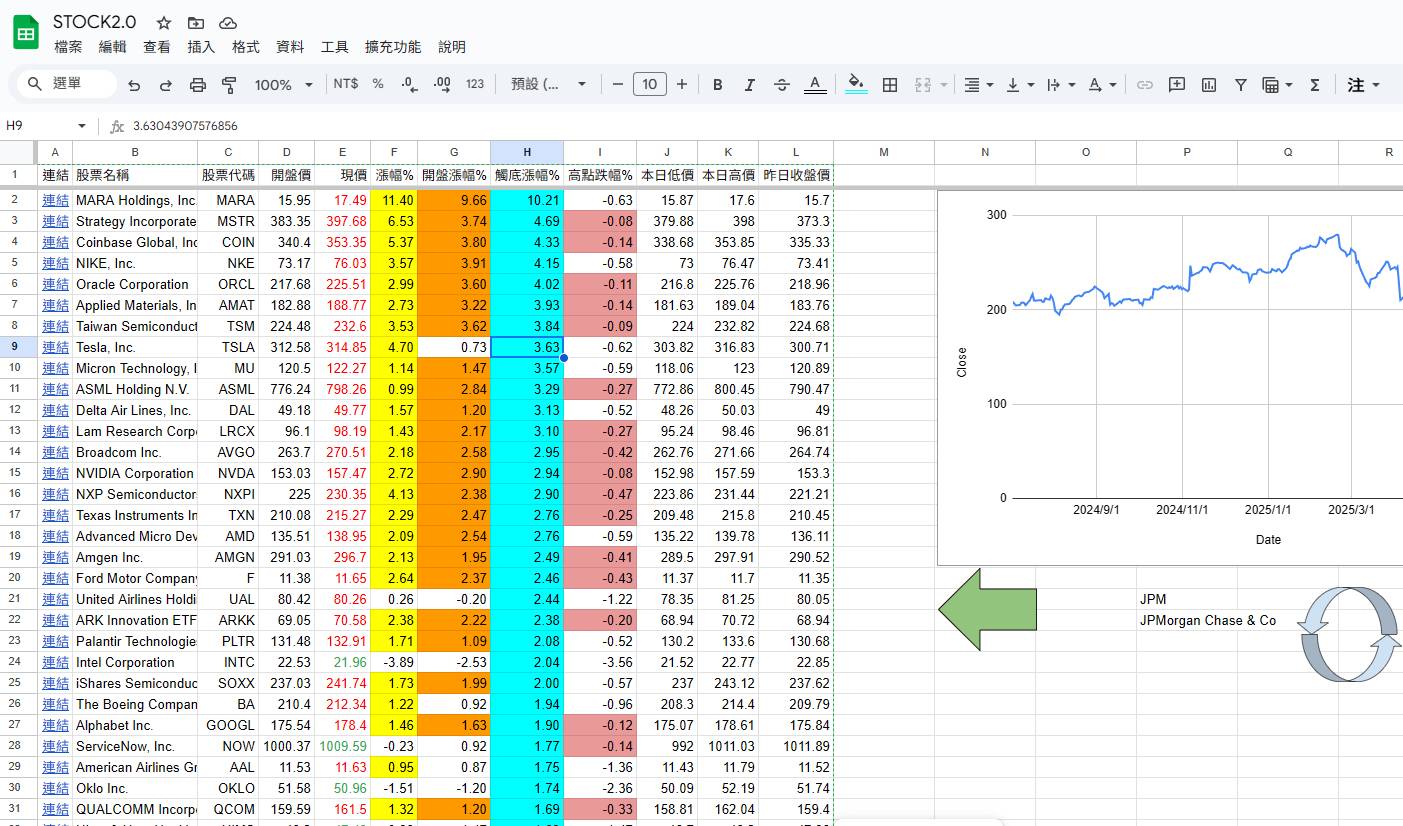Open the fill color picker
1403x826 pixels.
(856, 85)
